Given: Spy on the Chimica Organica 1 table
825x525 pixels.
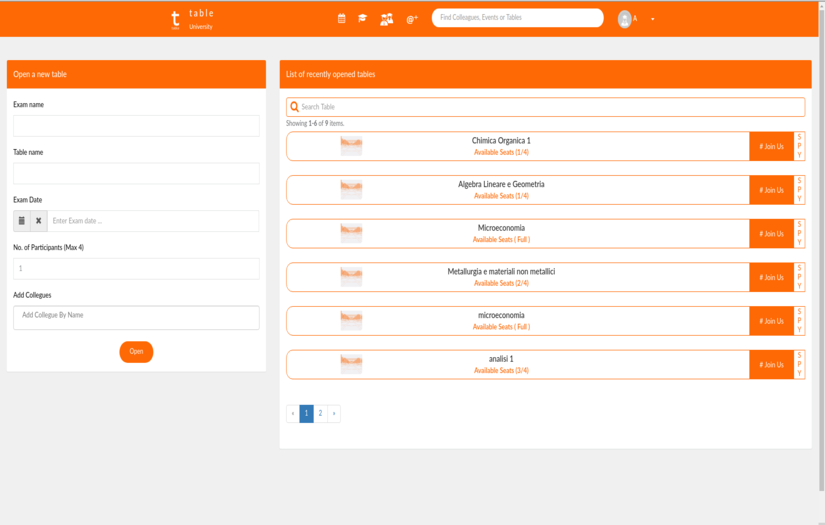Looking at the screenshot, I should [x=799, y=146].
